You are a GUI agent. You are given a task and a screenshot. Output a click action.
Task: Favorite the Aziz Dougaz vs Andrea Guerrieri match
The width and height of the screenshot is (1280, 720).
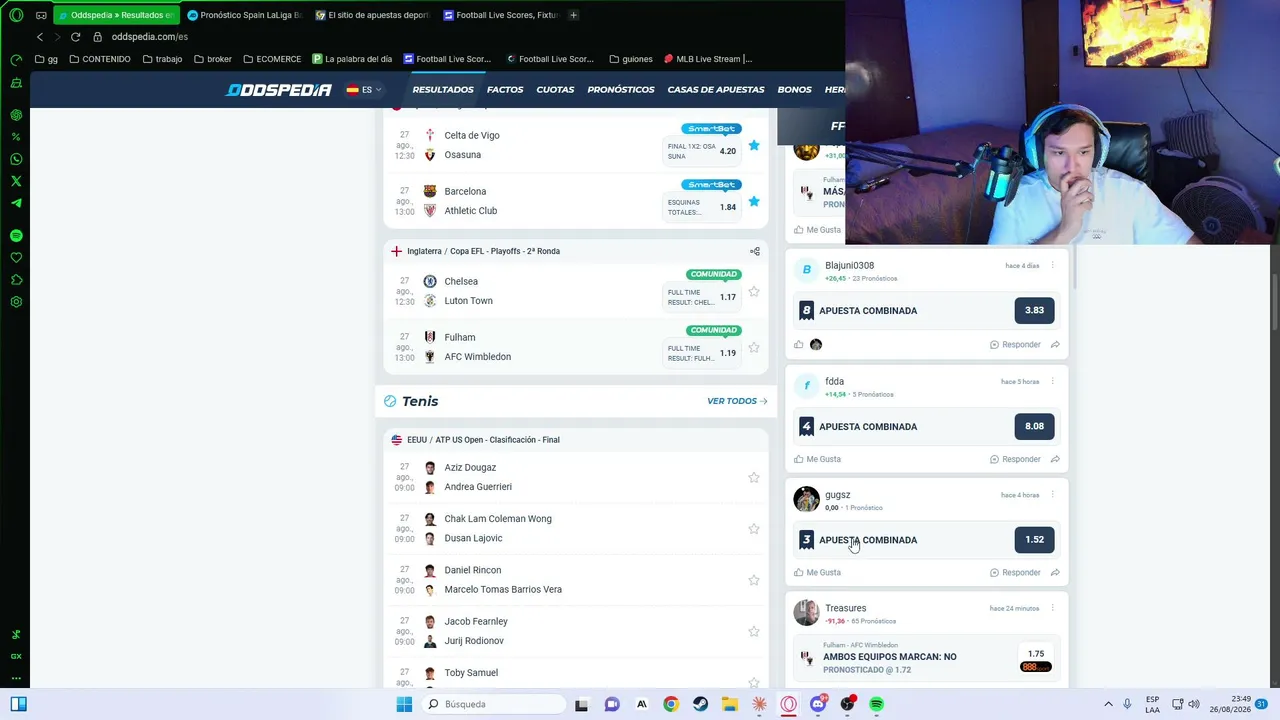pyautogui.click(x=754, y=478)
